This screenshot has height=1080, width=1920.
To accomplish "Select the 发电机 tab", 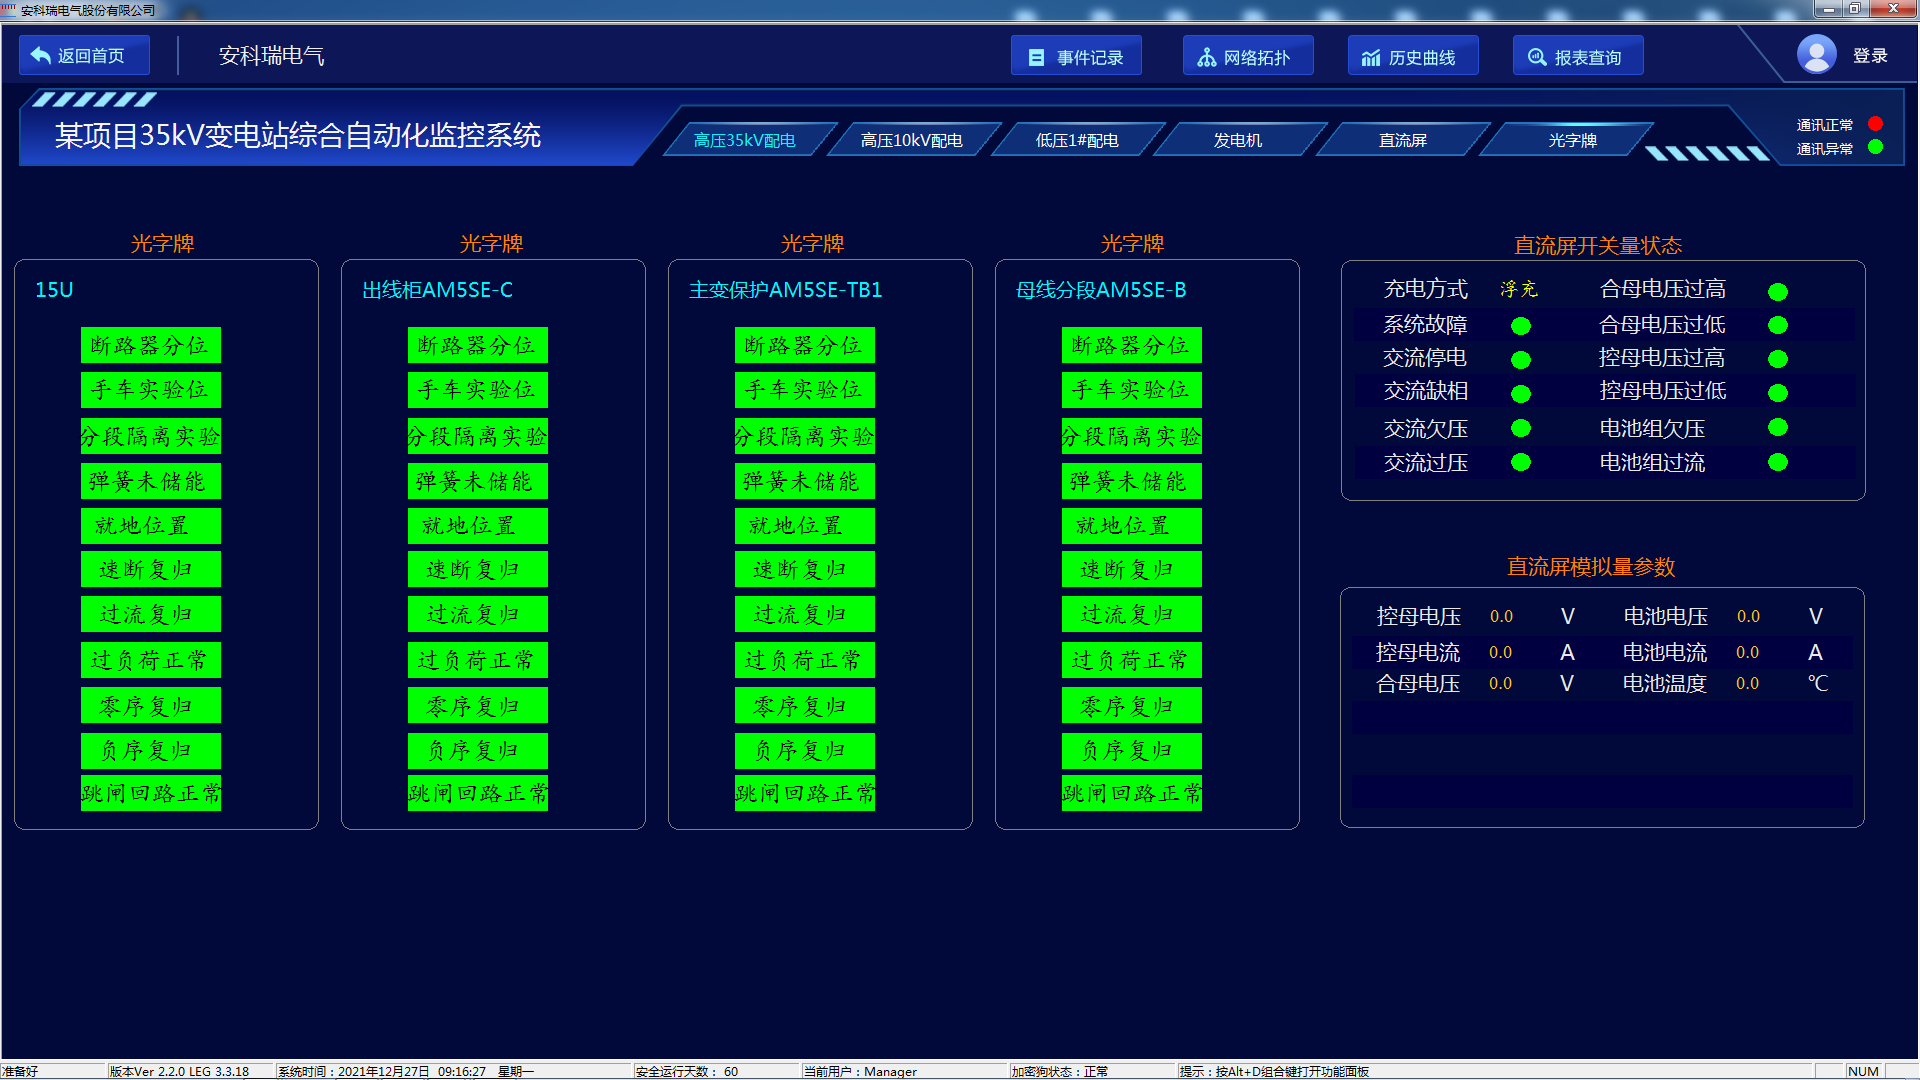I will [x=1237, y=140].
